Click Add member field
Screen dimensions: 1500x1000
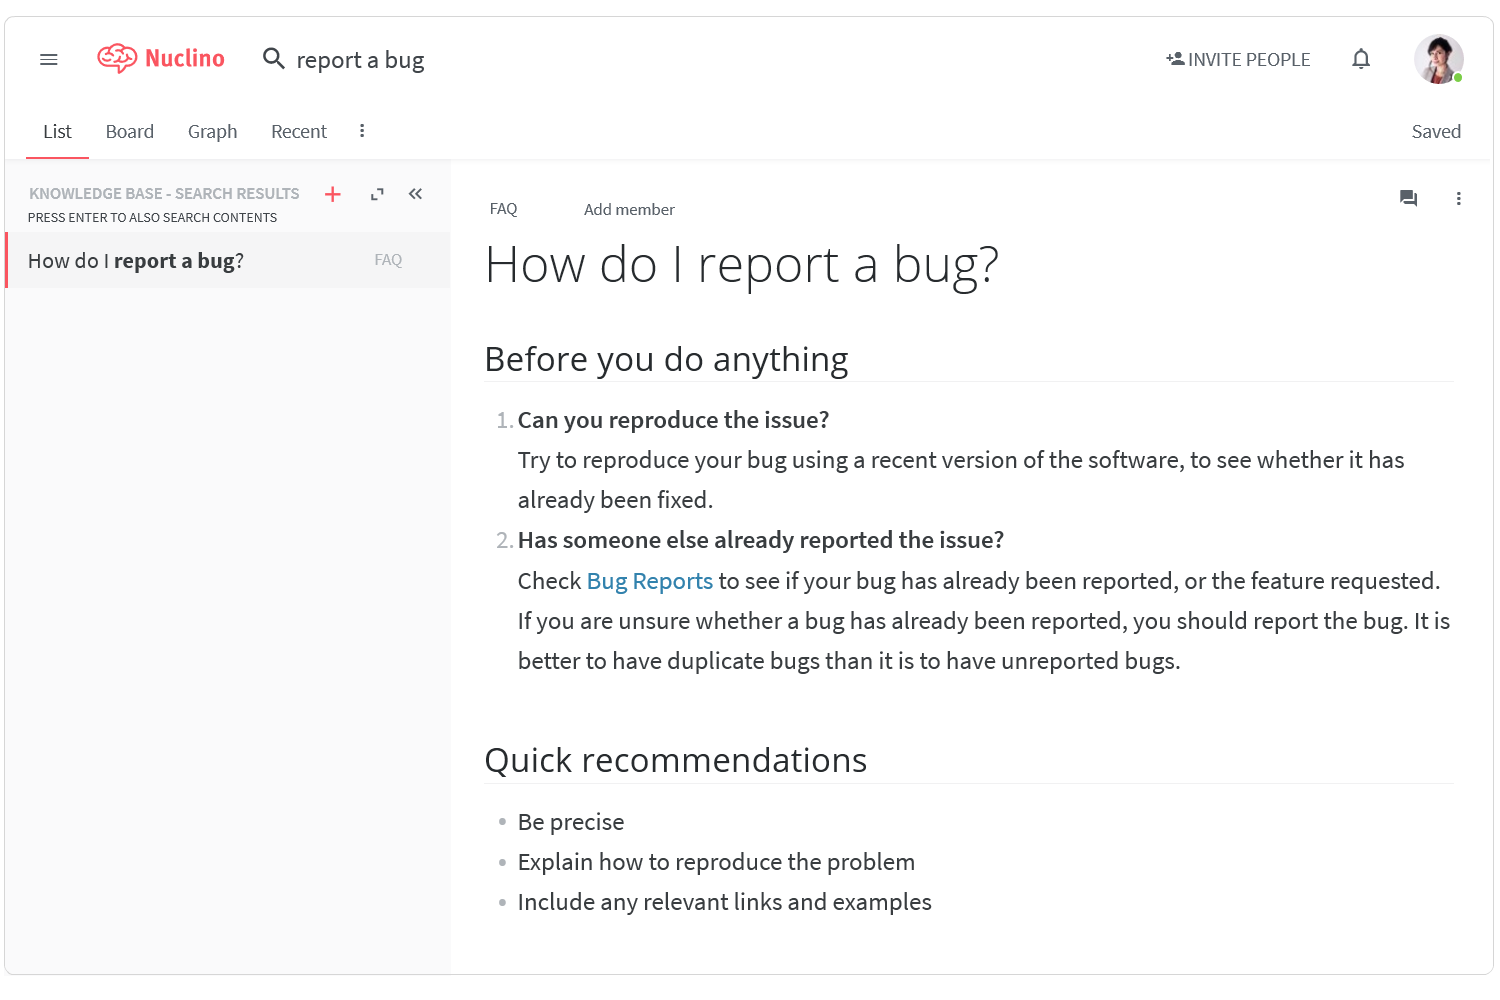click(629, 210)
